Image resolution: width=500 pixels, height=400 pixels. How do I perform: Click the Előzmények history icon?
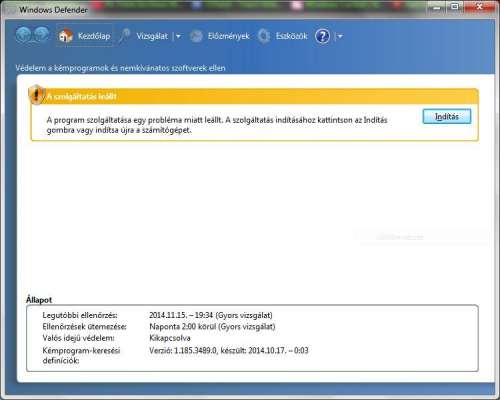(196, 36)
